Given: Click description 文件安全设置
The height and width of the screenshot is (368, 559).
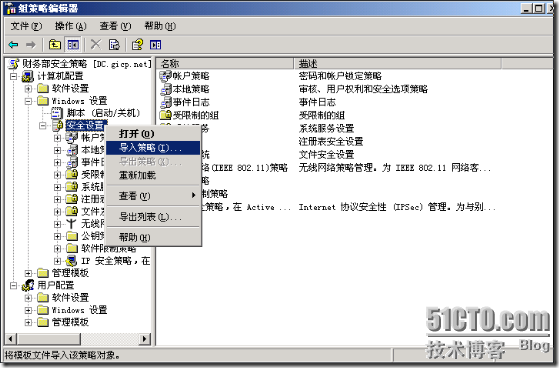Looking at the screenshot, I should tap(326, 155).
